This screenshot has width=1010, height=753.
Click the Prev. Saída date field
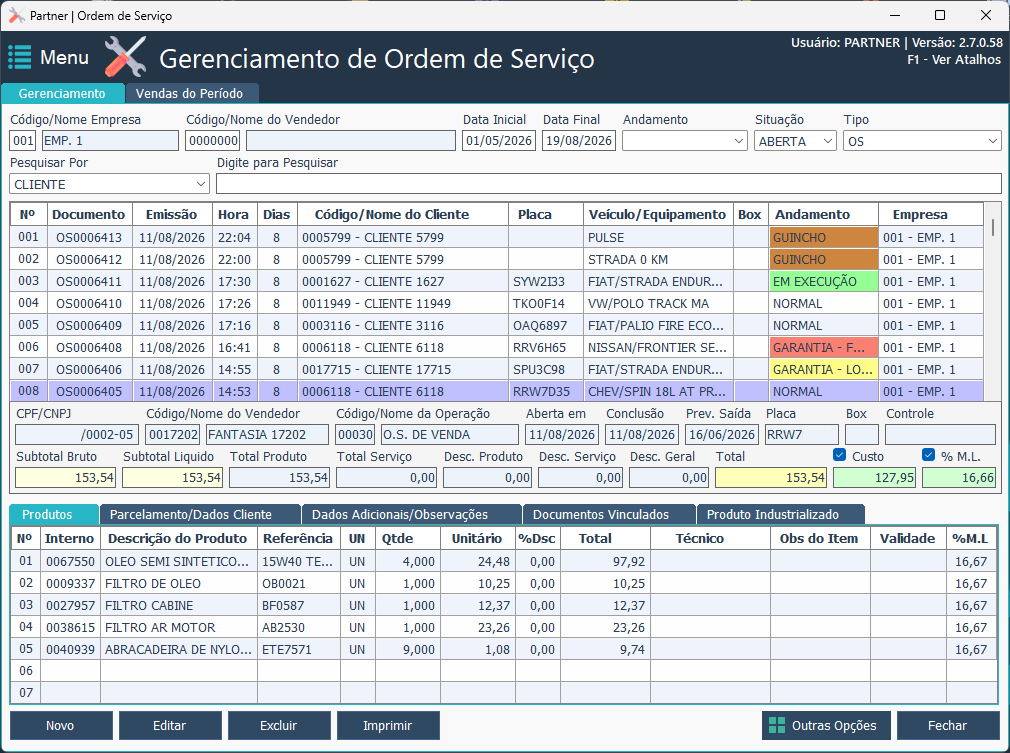click(722, 434)
